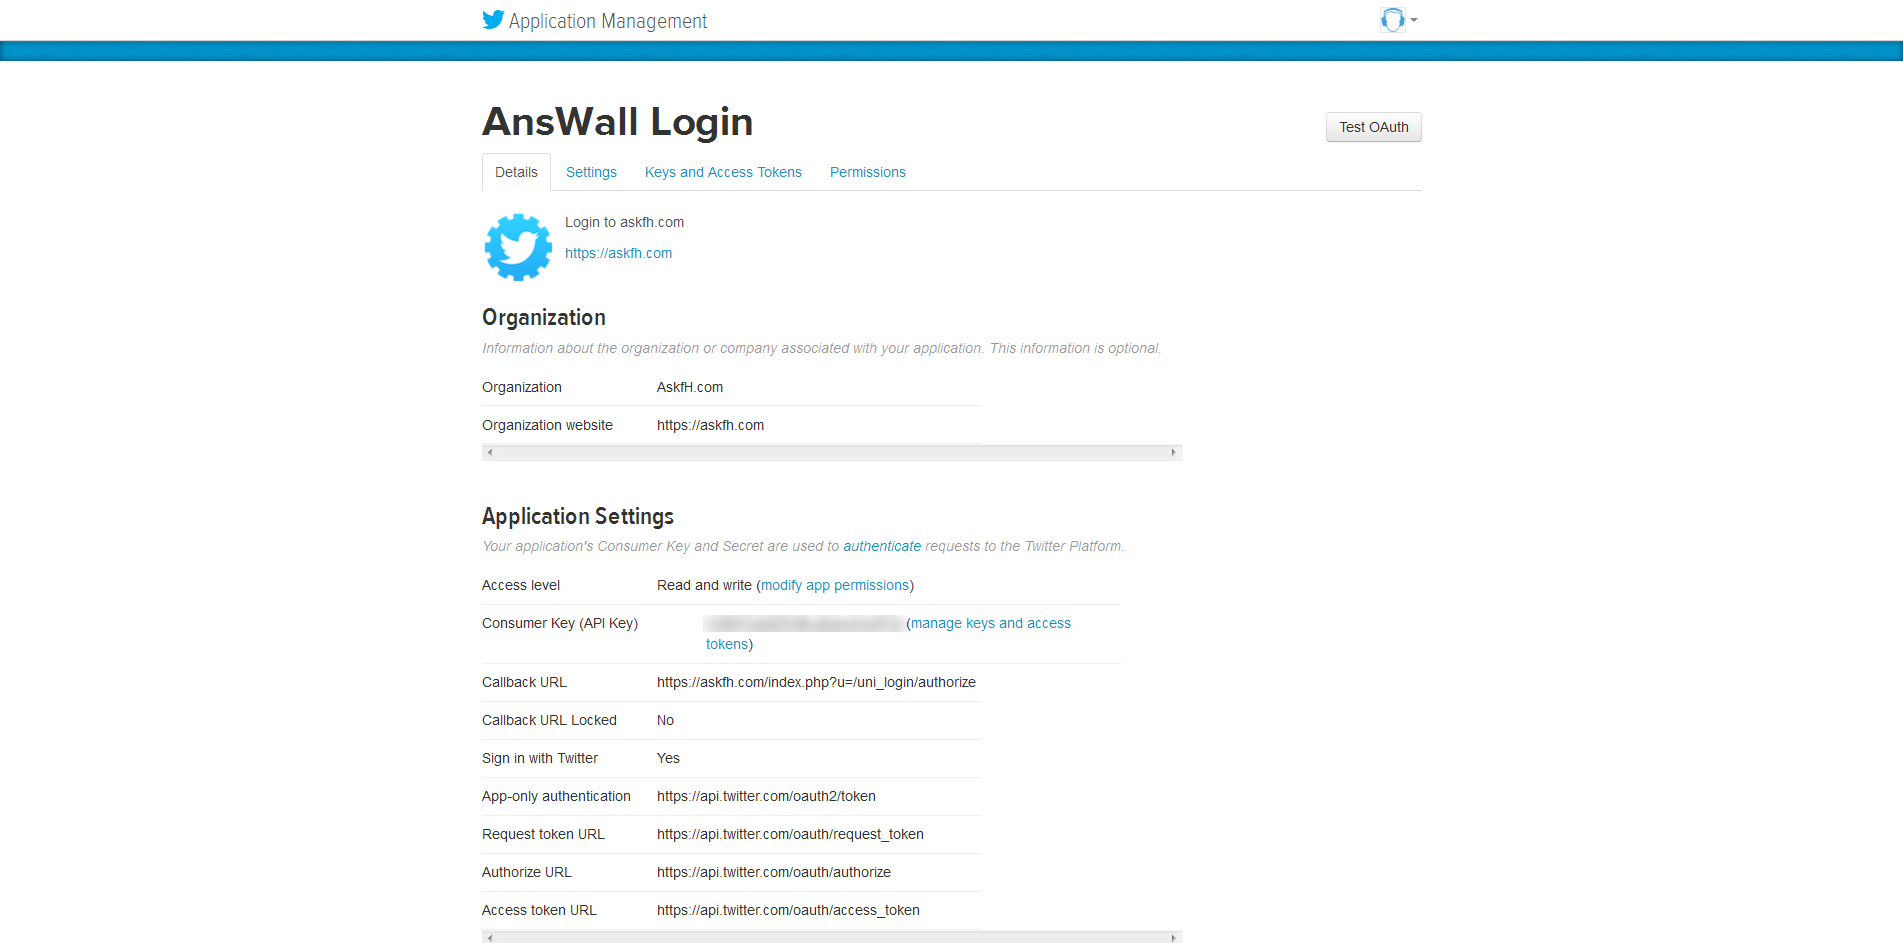The height and width of the screenshot is (943, 1903).
Task: Click the Organization table scrollbar left arrow
Action: click(490, 452)
